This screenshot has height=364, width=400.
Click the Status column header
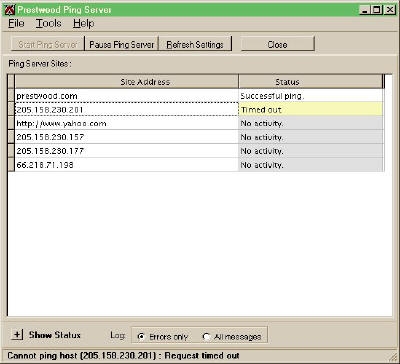[x=311, y=82]
